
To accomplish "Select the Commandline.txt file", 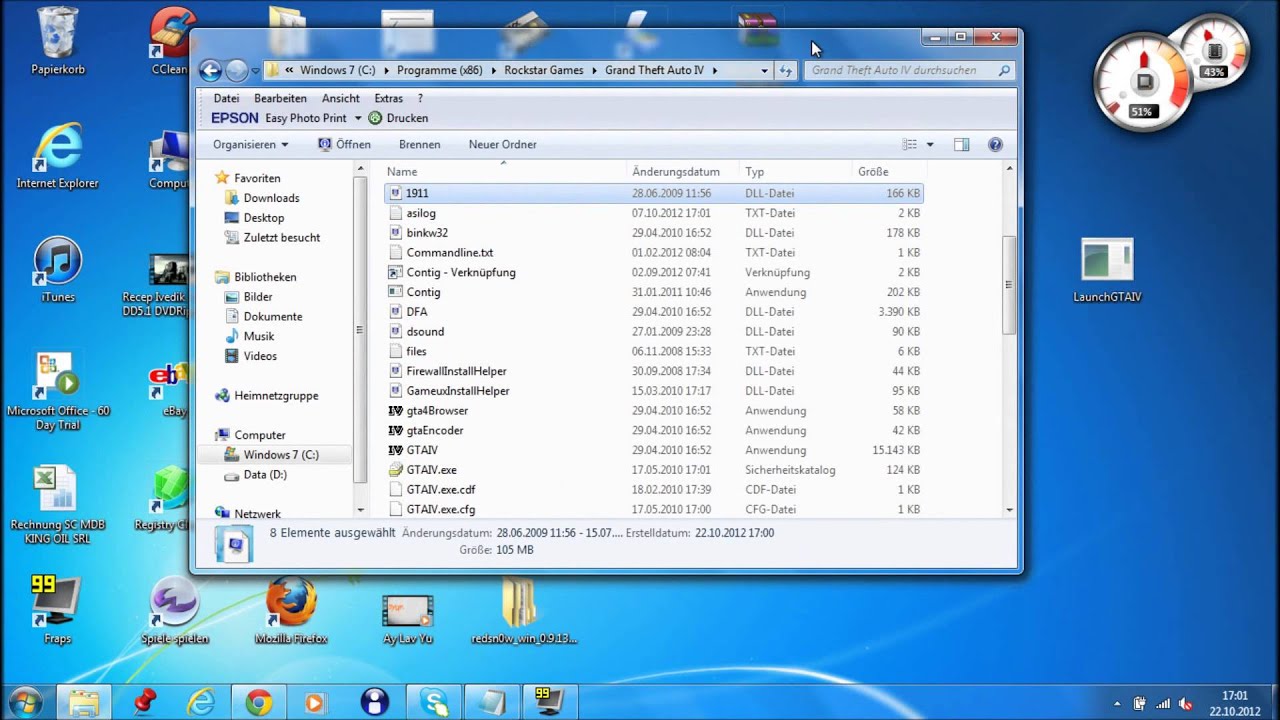I will coord(654,253).
